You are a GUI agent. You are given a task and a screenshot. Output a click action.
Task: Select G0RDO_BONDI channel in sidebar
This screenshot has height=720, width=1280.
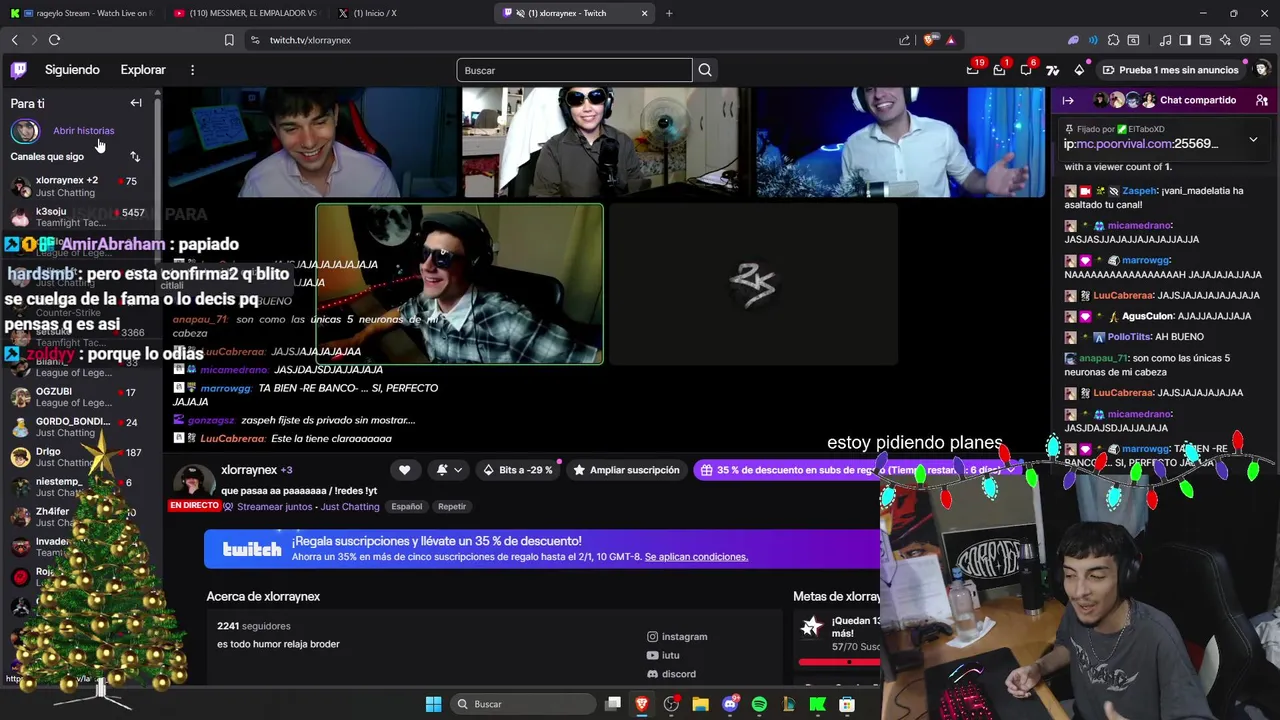point(80,427)
